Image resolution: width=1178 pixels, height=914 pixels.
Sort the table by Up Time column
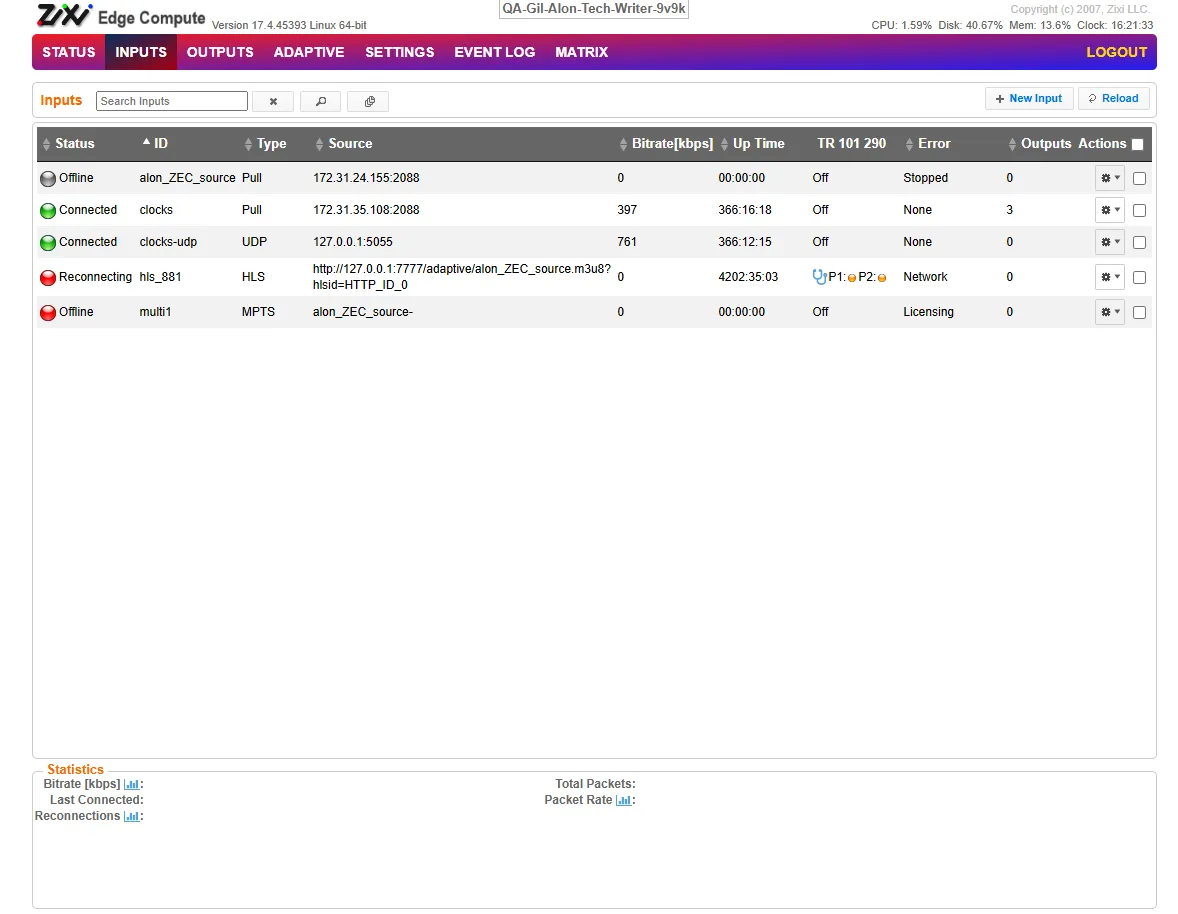[x=752, y=143]
